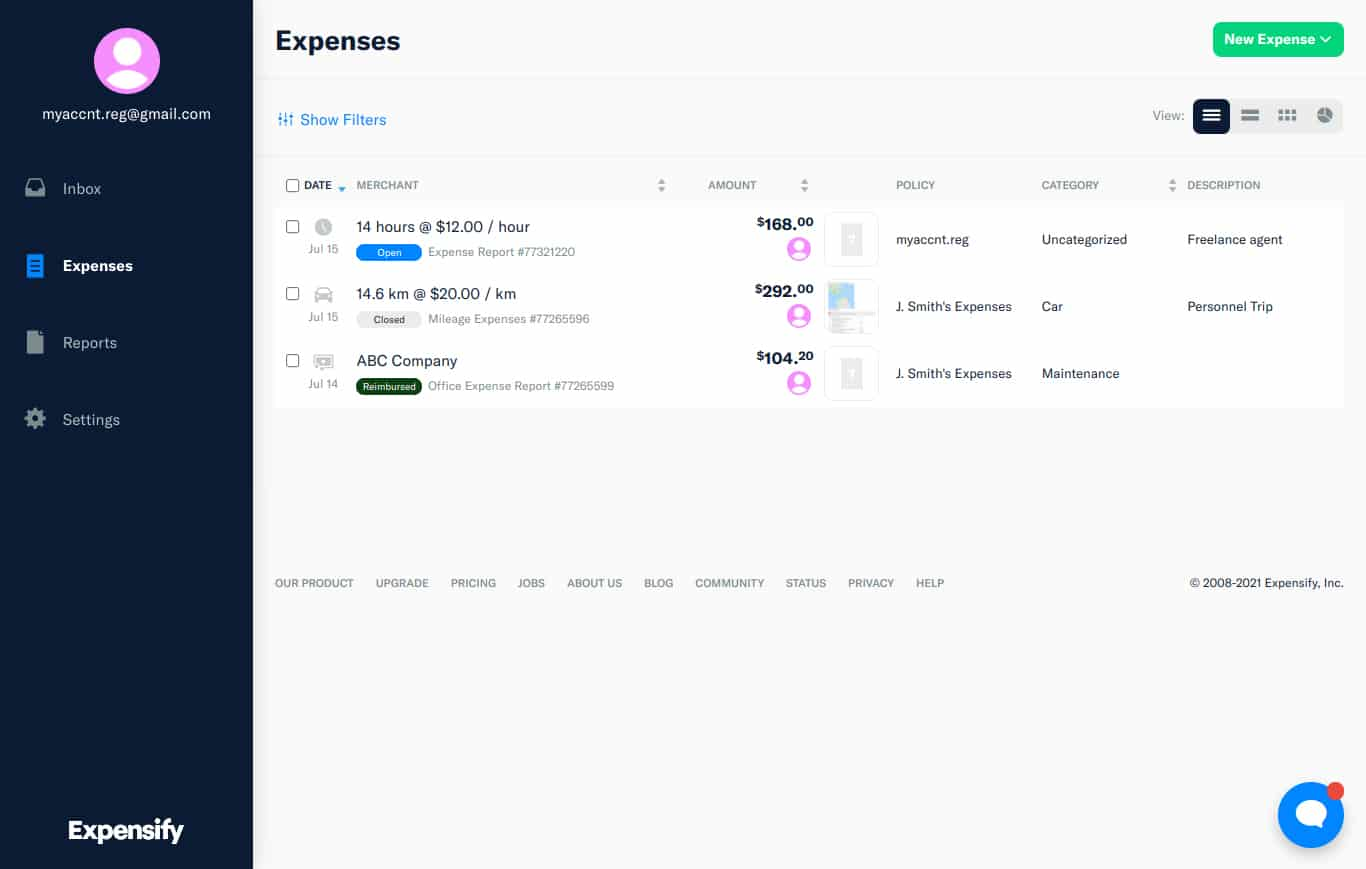Switch to the condensed list view
1366x869 pixels.
pyautogui.click(x=1249, y=115)
